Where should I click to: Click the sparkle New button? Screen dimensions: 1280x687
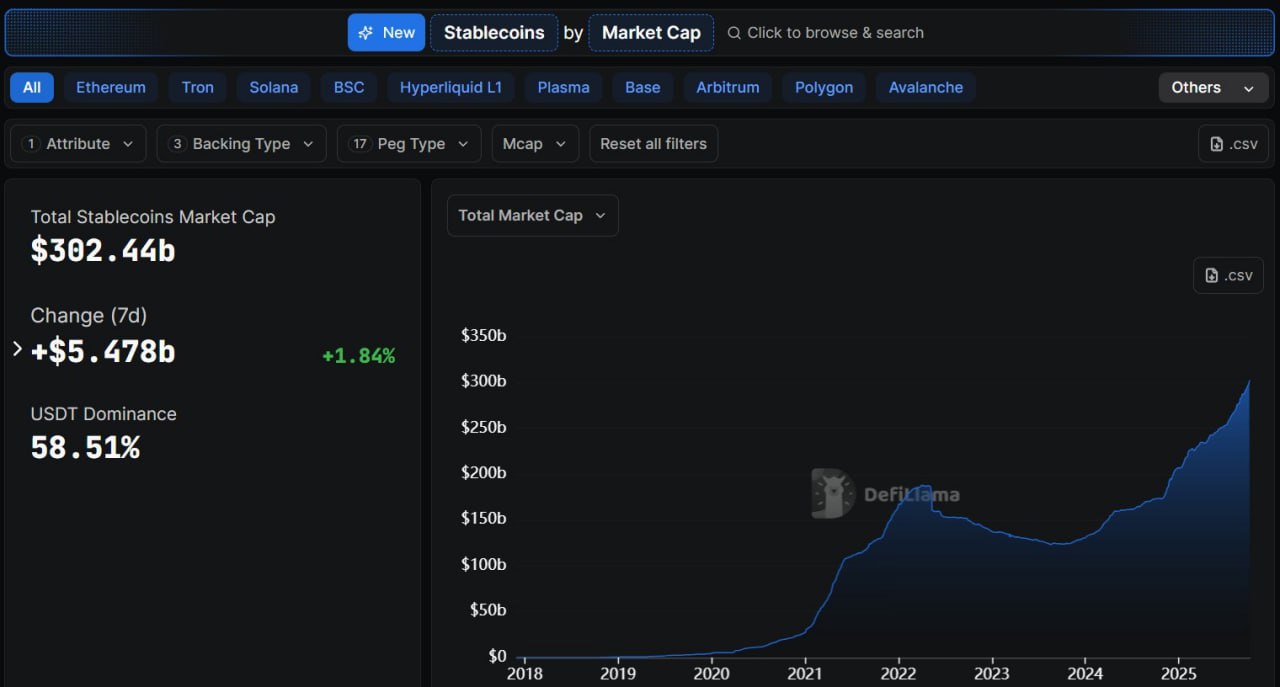click(x=386, y=33)
